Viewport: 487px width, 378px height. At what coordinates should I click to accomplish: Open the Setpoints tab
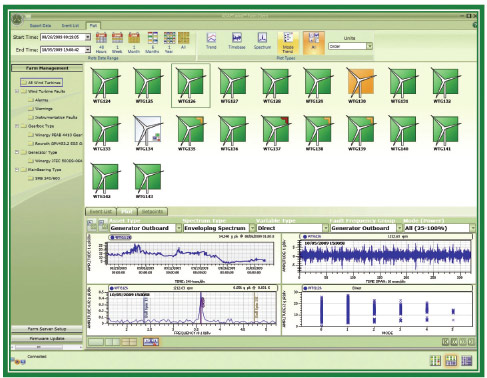click(x=152, y=212)
